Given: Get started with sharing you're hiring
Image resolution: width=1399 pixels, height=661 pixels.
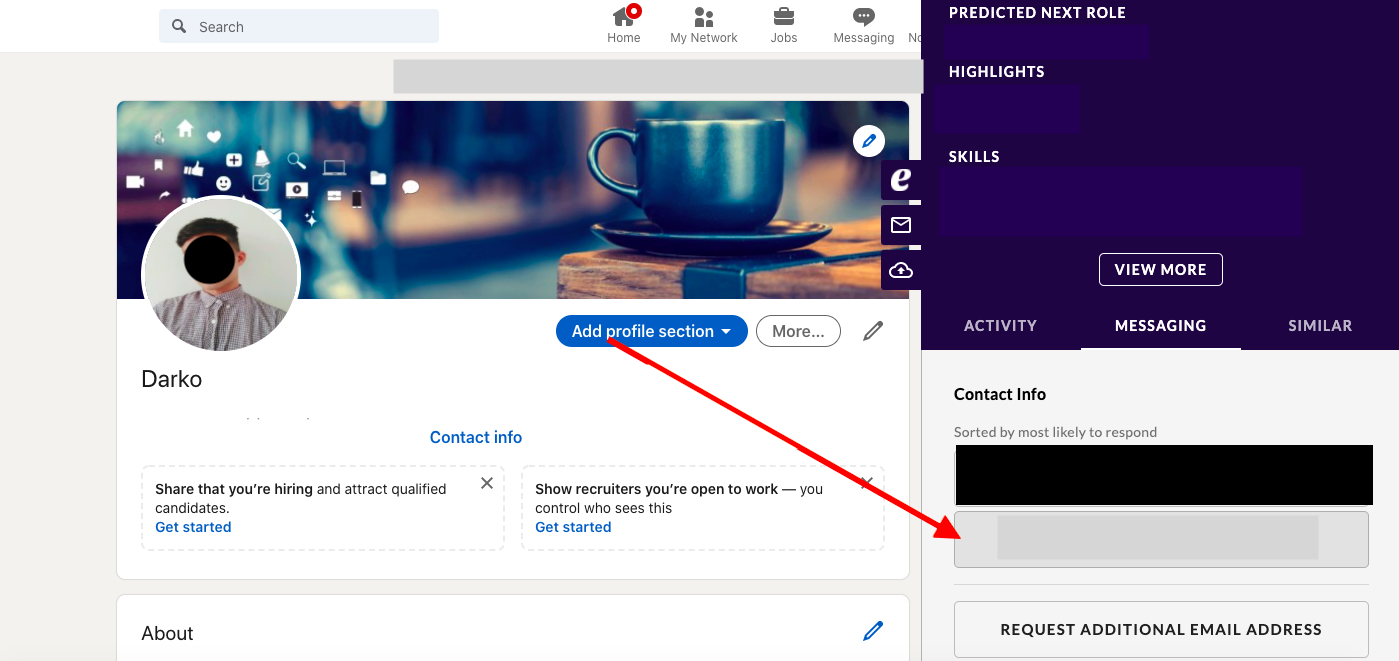Looking at the screenshot, I should click(193, 527).
